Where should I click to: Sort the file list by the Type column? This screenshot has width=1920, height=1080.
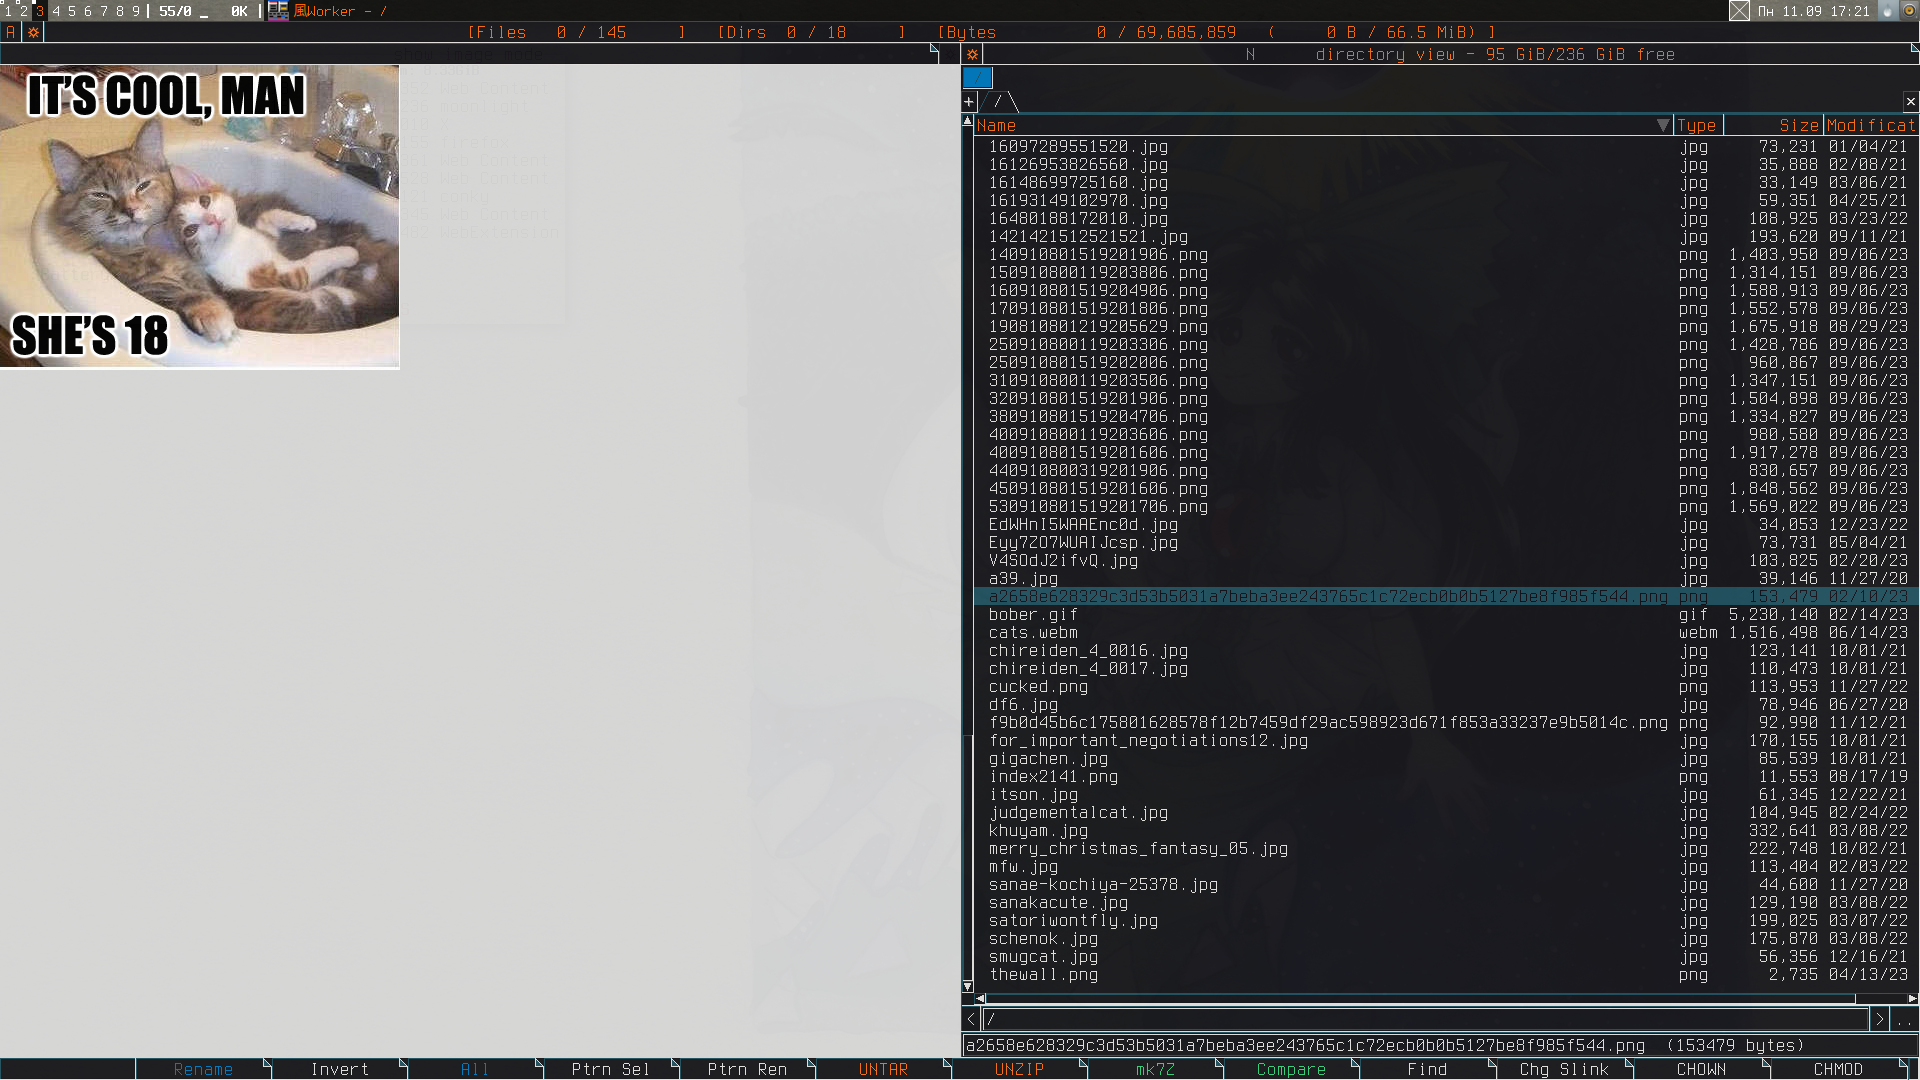pyautogui.click(x=1696, y=125)
